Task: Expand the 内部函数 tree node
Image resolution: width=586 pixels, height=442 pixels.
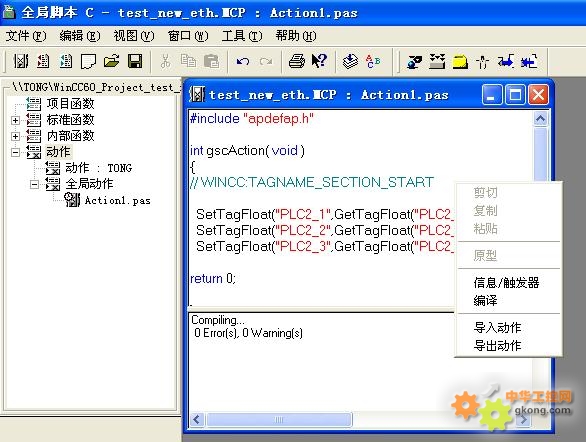Action: pyautogui.click(x=15, y=136)
